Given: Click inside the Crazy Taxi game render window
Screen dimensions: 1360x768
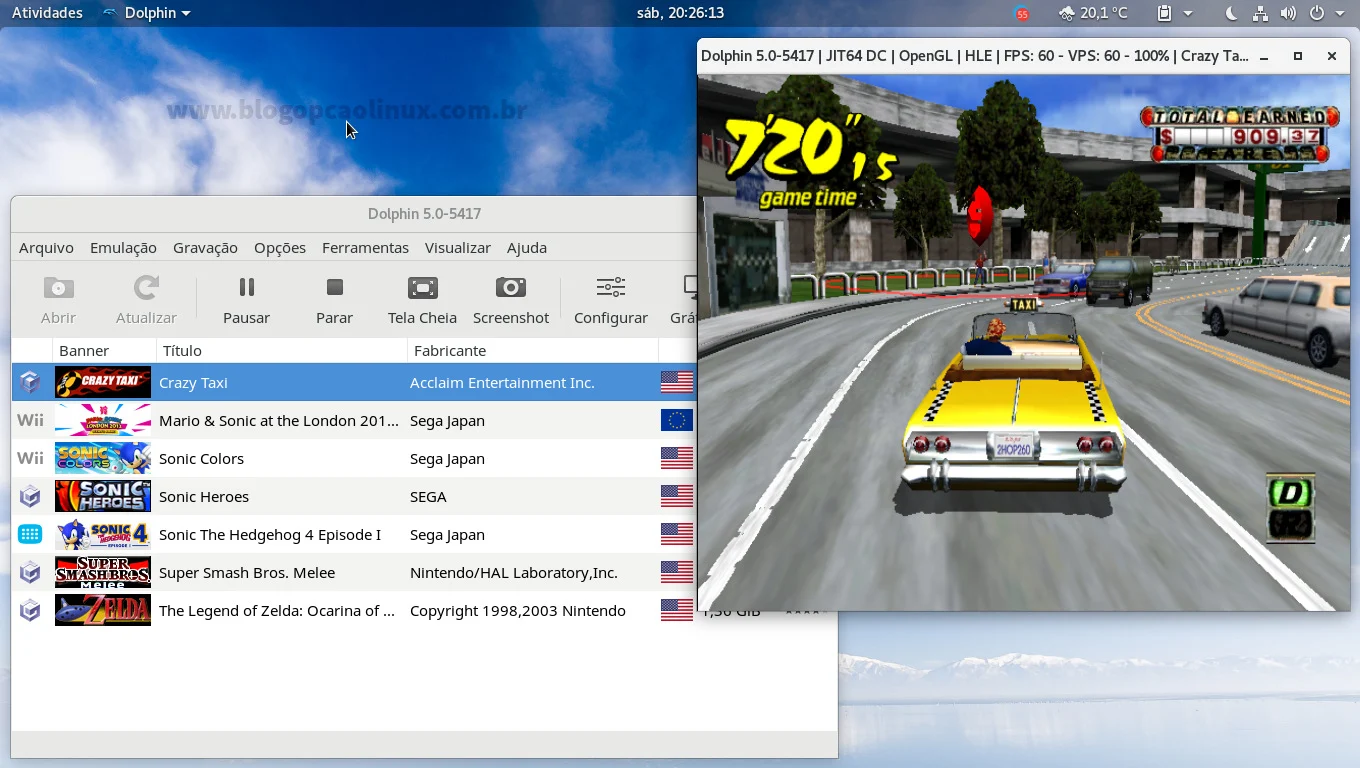Looking at the screenshot, I should click(x=1024, y=343).
